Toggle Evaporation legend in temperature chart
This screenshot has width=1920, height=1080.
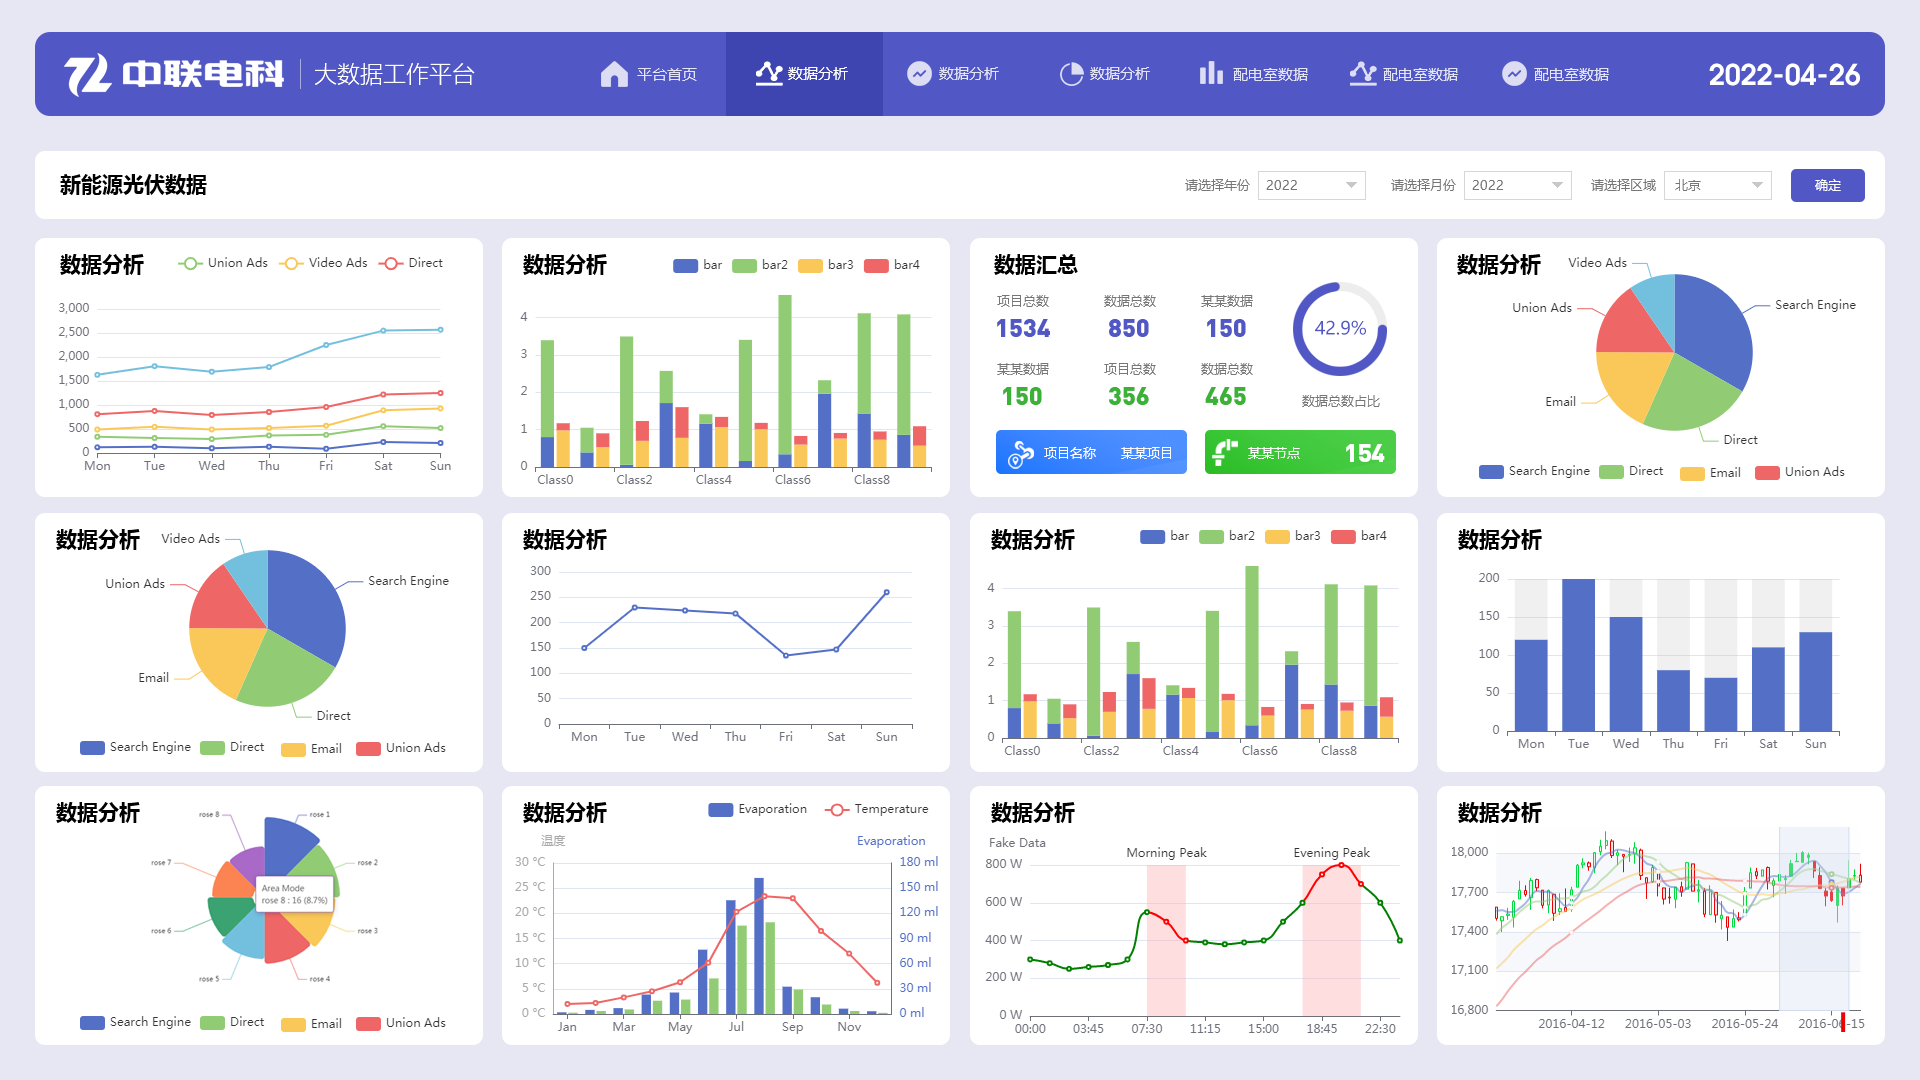click(757, 809)
